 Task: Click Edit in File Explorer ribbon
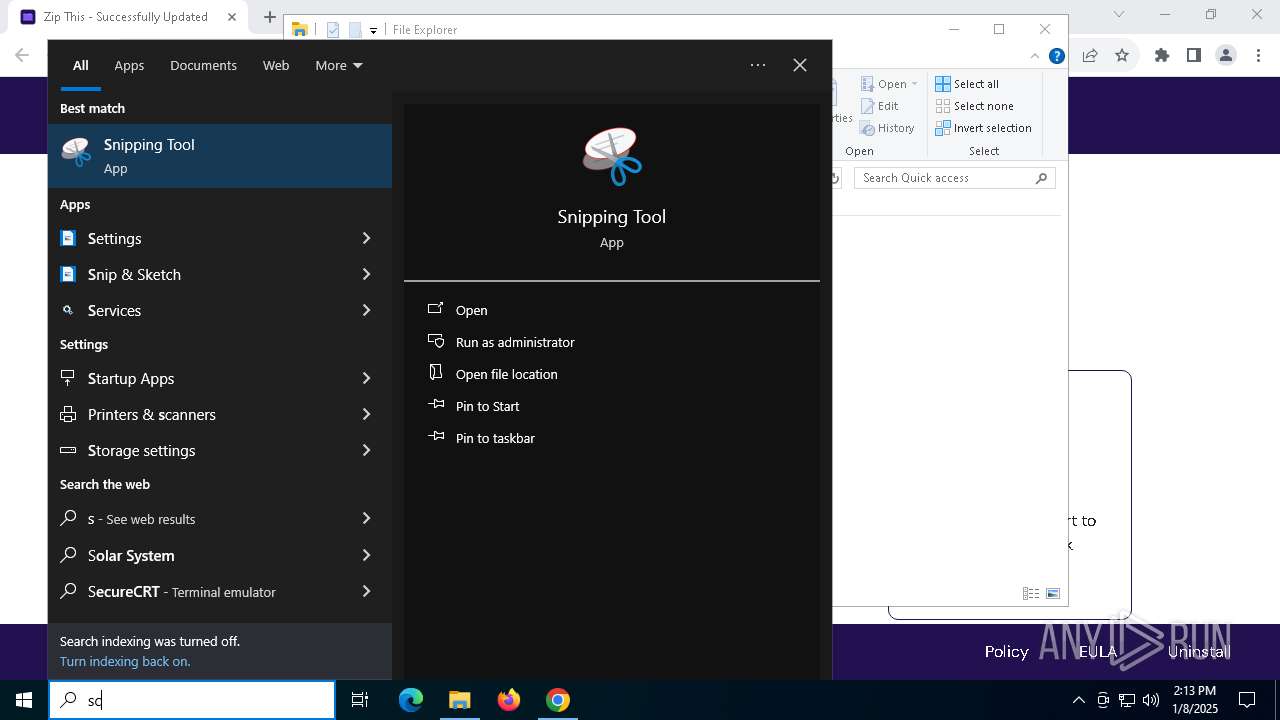tap(880, 106)
